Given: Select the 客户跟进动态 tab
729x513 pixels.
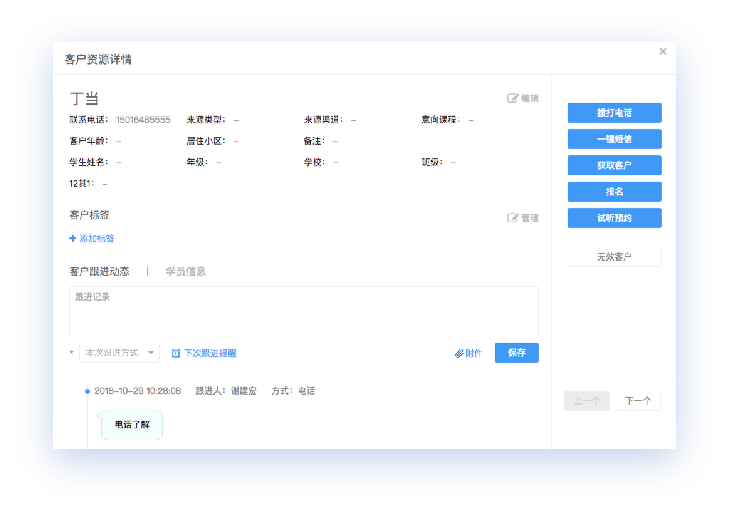Looking at the screenshot, I should [99, 271].
